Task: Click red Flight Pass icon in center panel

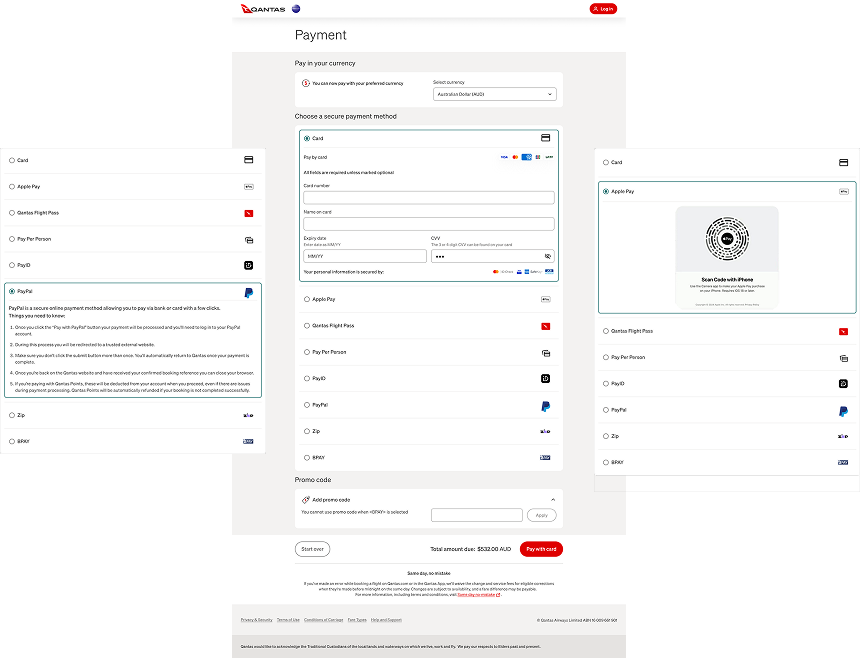Action: pyautogui.click(x=546, y=326)
